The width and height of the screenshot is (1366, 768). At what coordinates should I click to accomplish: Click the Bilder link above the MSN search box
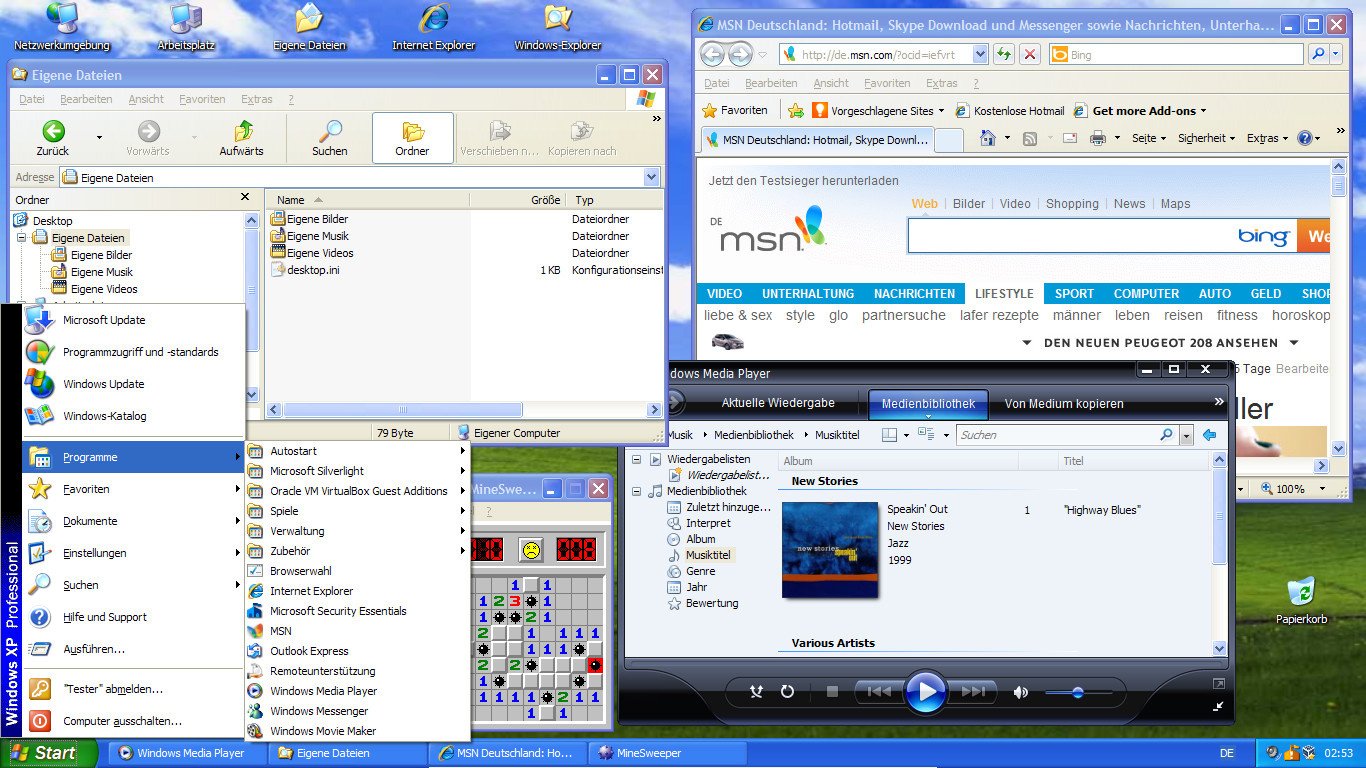pos(969,203)
